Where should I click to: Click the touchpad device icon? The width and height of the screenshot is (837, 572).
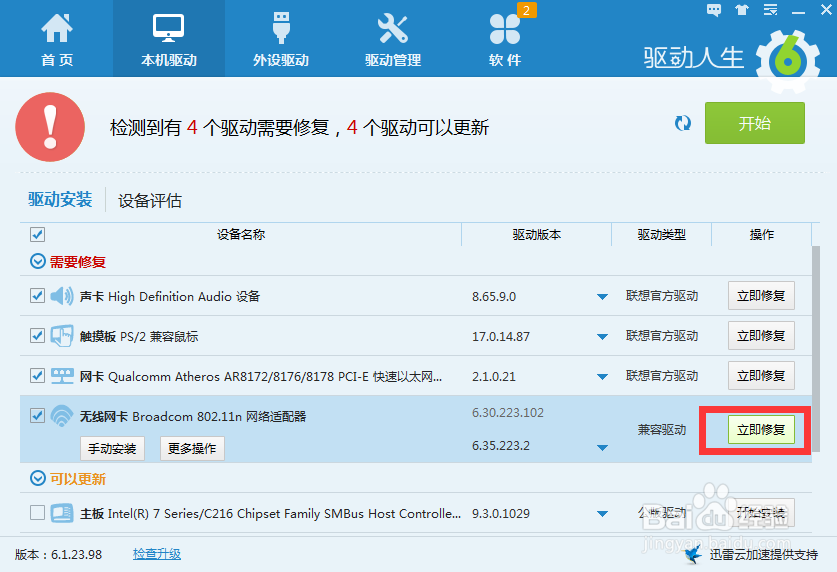(x=62, y=336)
